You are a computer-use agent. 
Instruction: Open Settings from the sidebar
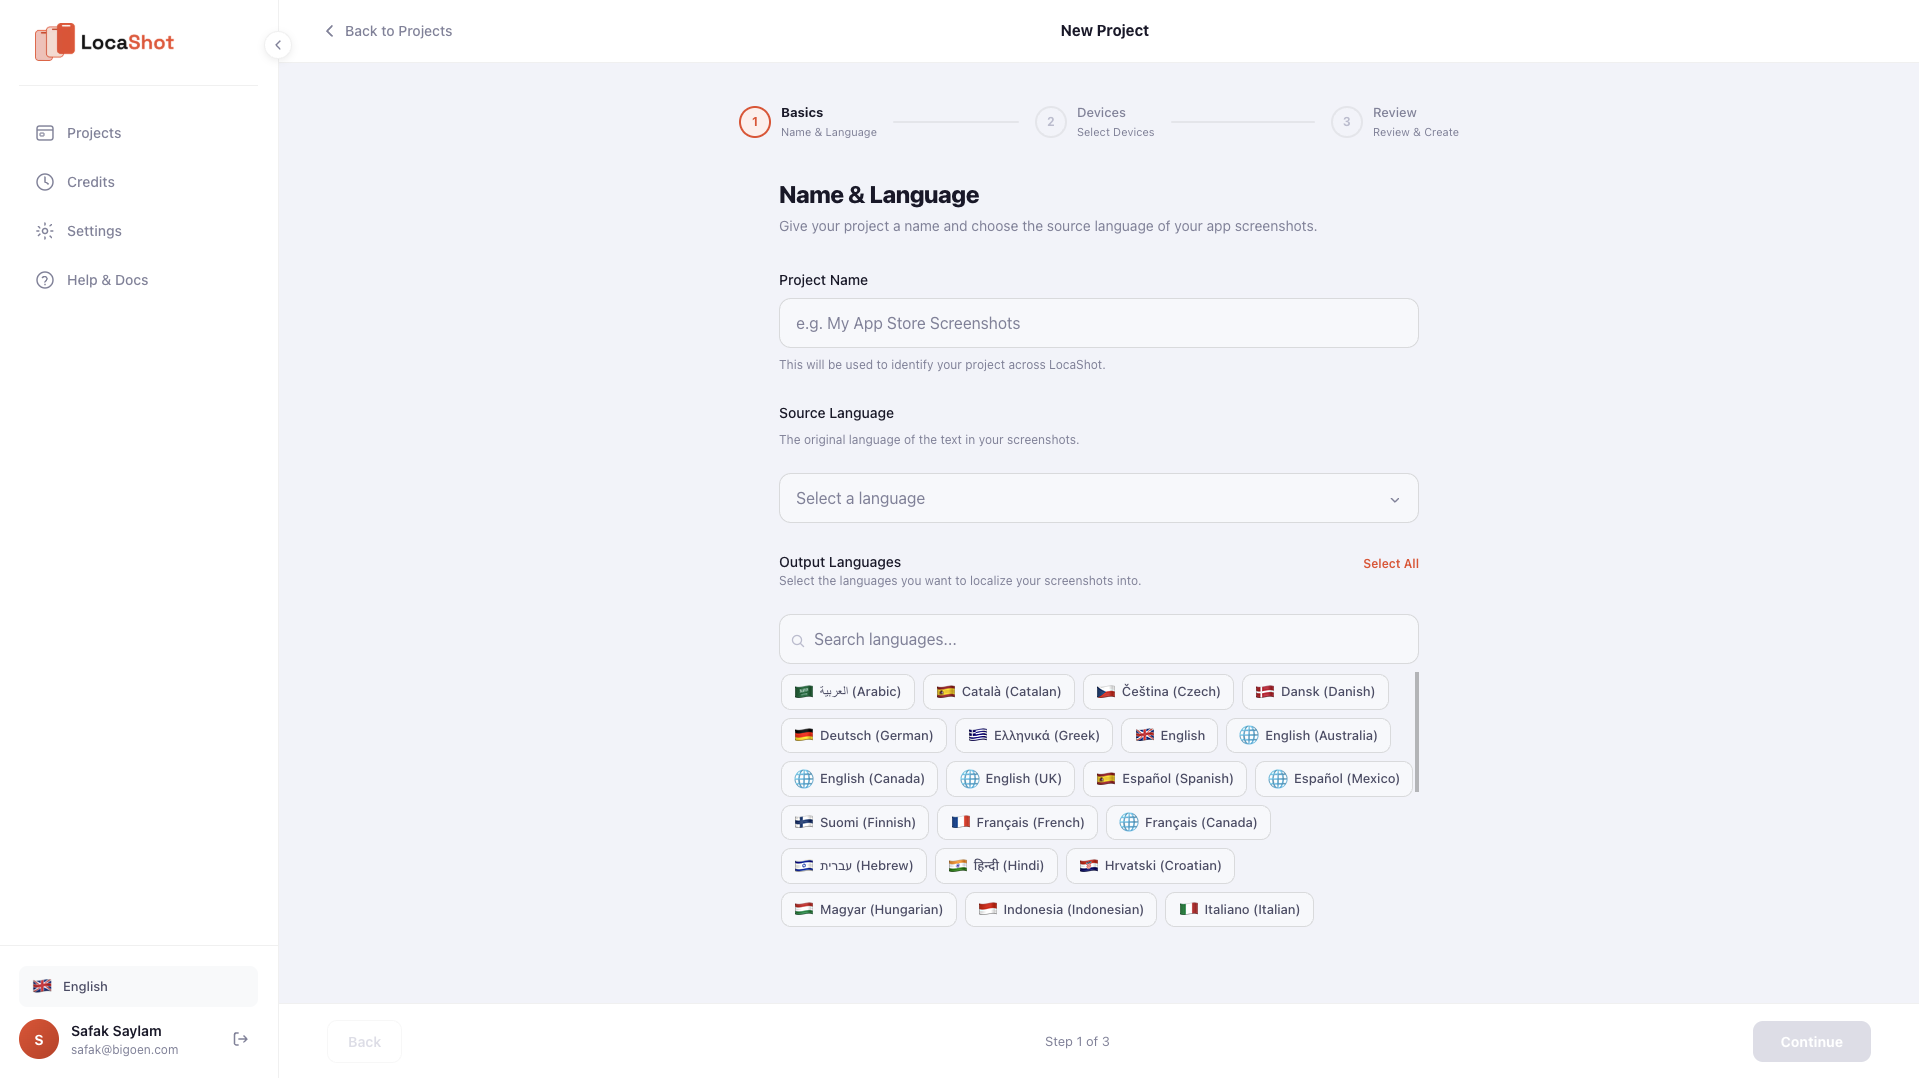(92, 230)
